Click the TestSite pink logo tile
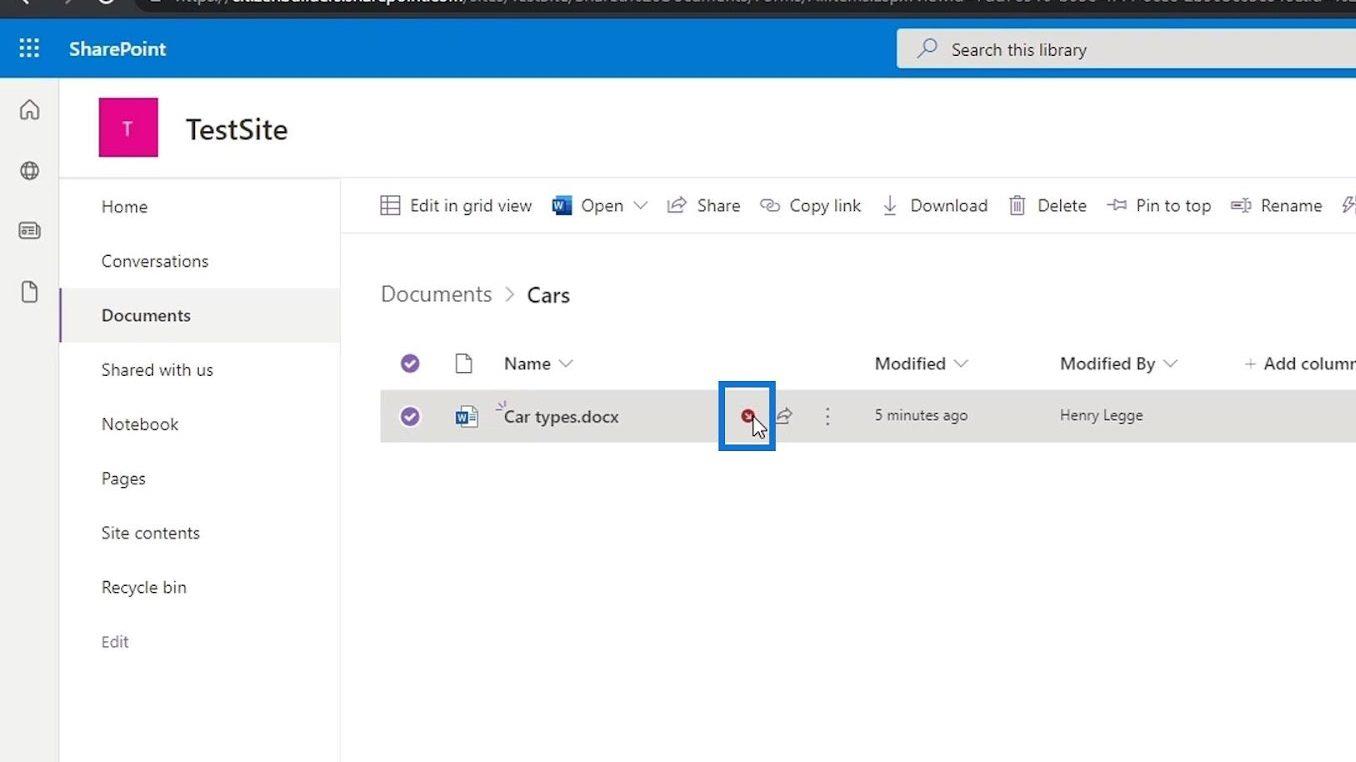 [x=128, y=128]
